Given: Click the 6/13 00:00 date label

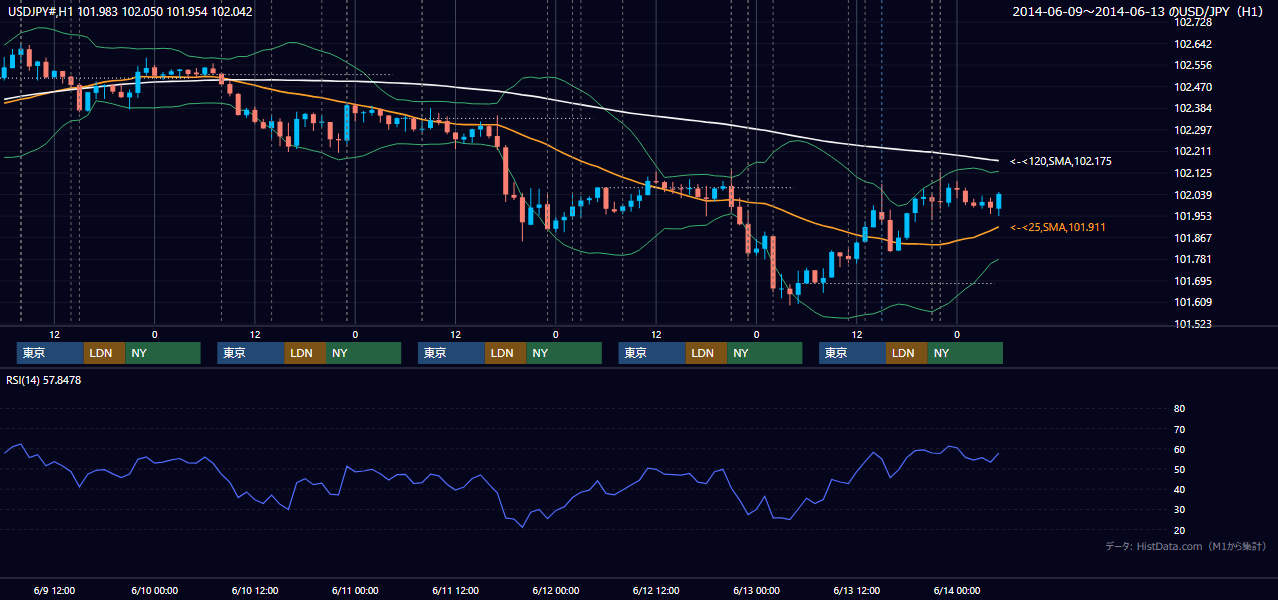Looking at the screenshot, I should 757,590.
